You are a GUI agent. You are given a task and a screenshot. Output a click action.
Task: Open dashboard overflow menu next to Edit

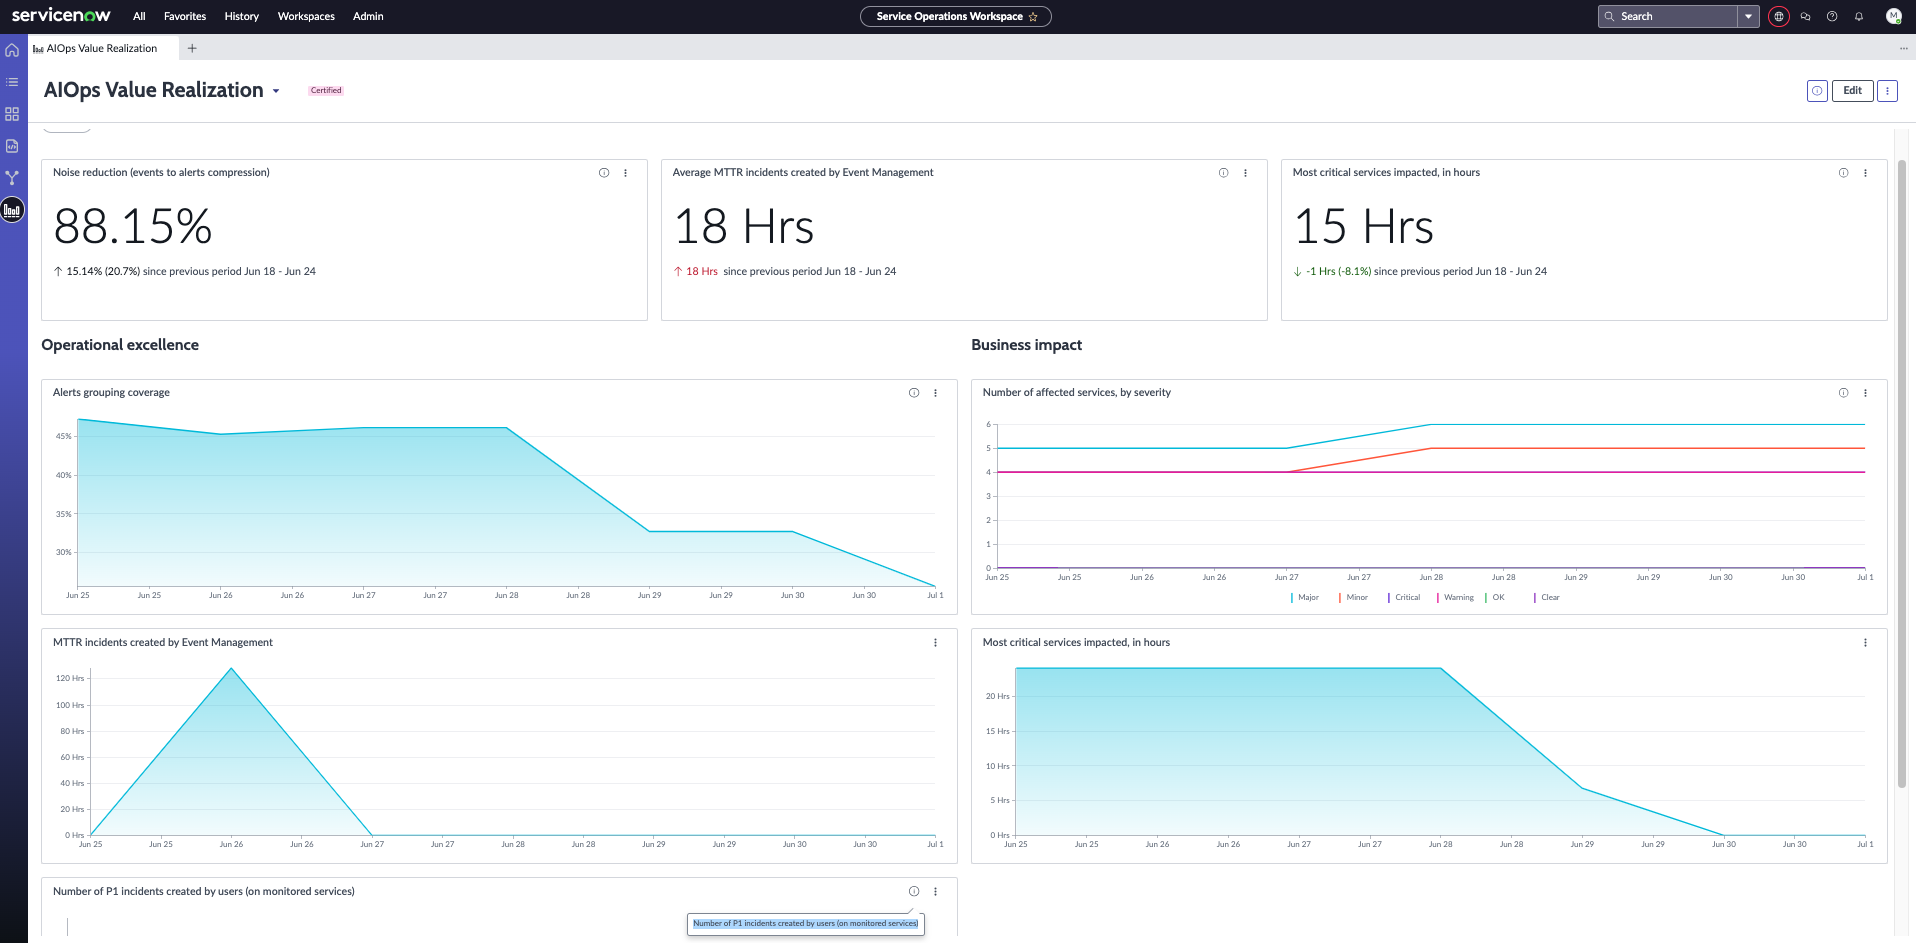tap(1888, 90)
